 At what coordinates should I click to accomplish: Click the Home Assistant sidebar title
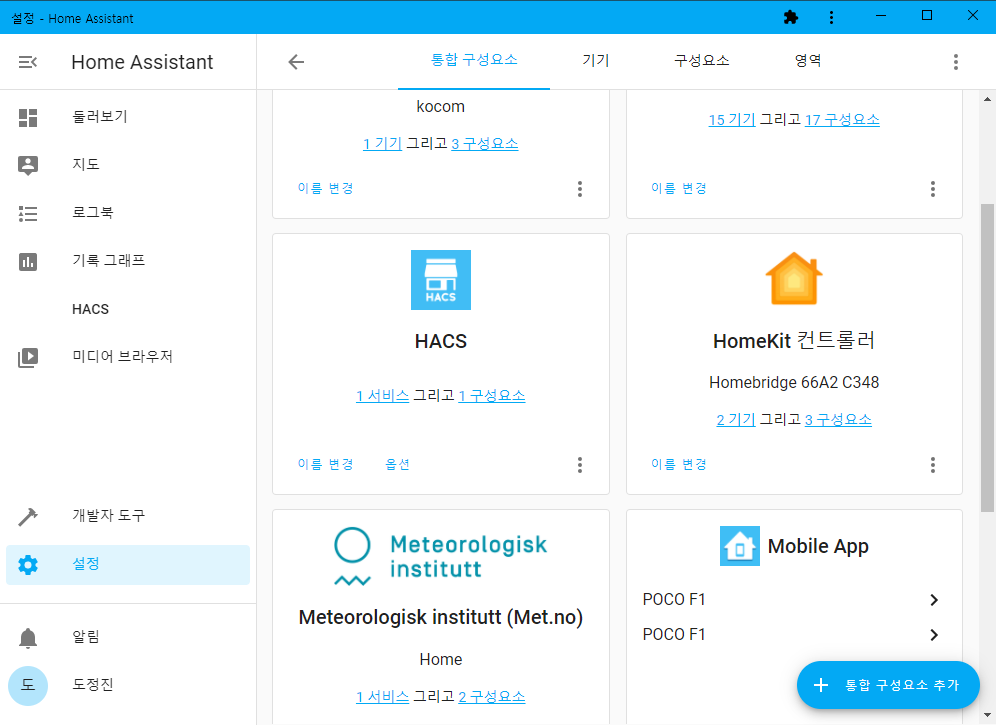[142, 62]
